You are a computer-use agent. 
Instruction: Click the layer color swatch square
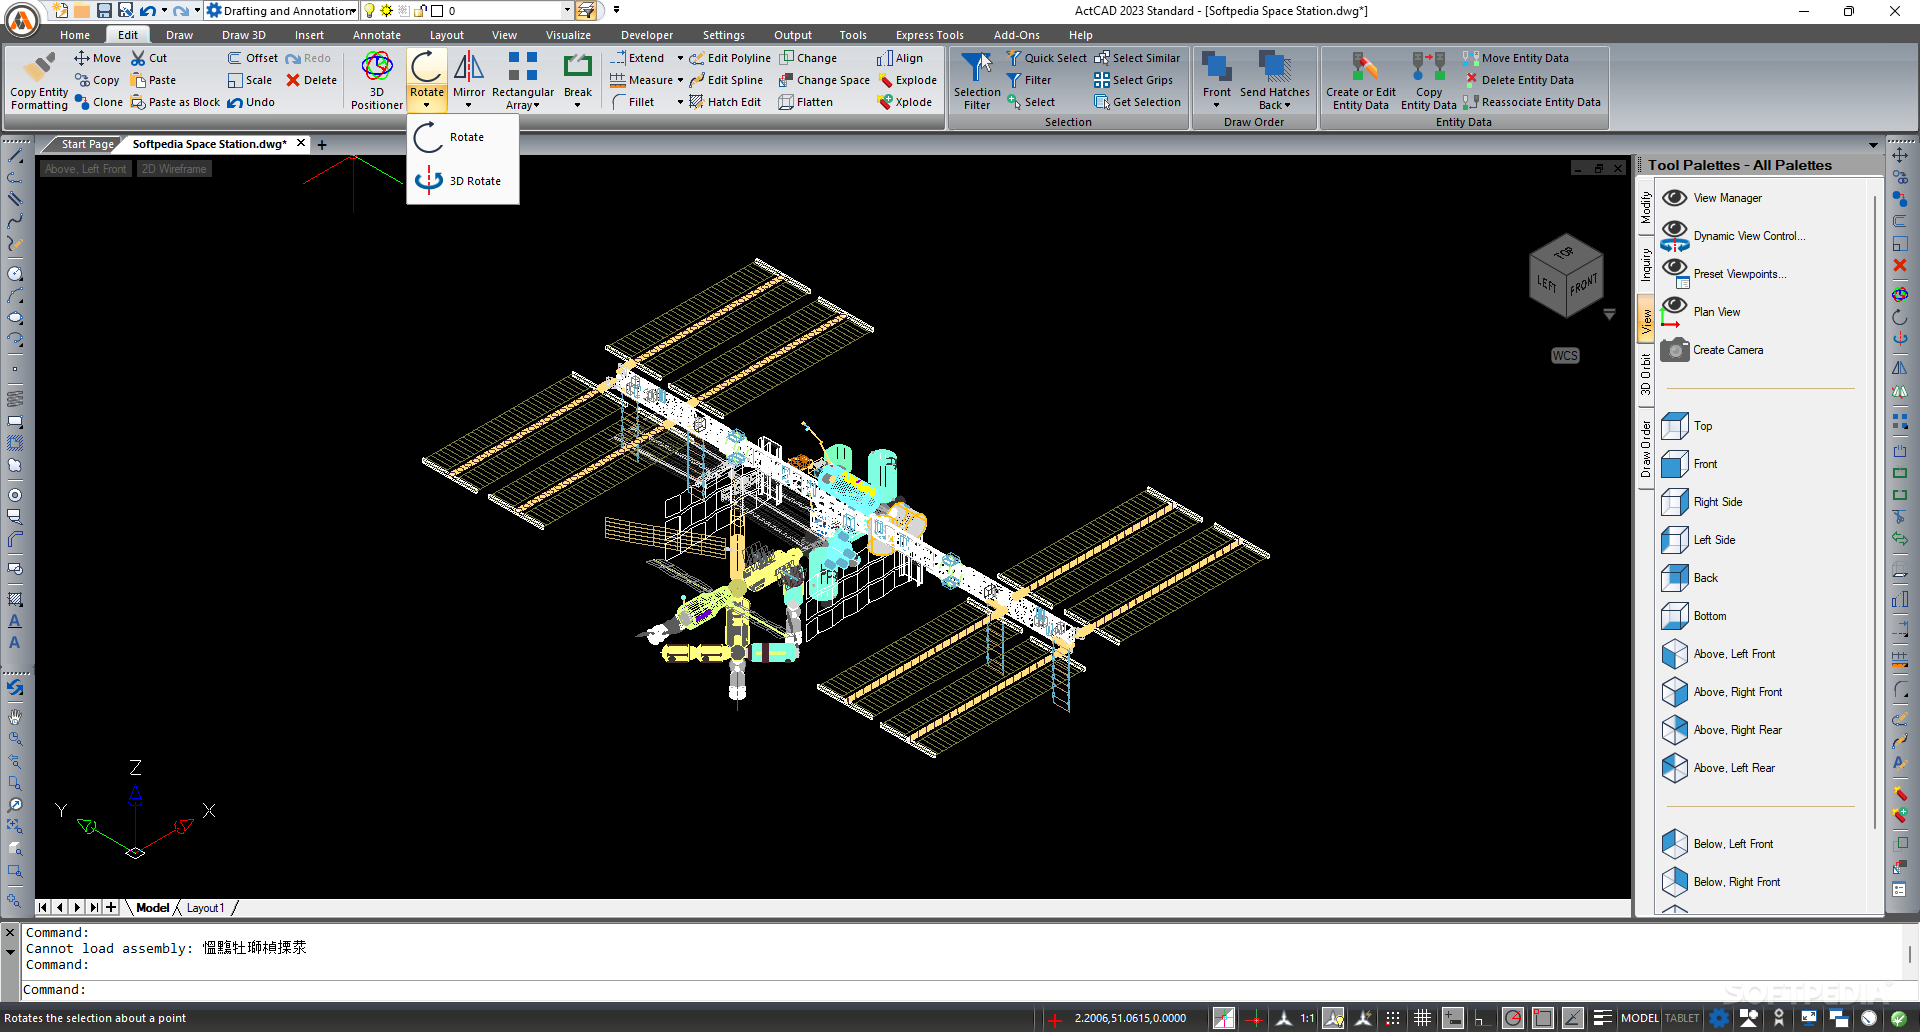(437, 11)
